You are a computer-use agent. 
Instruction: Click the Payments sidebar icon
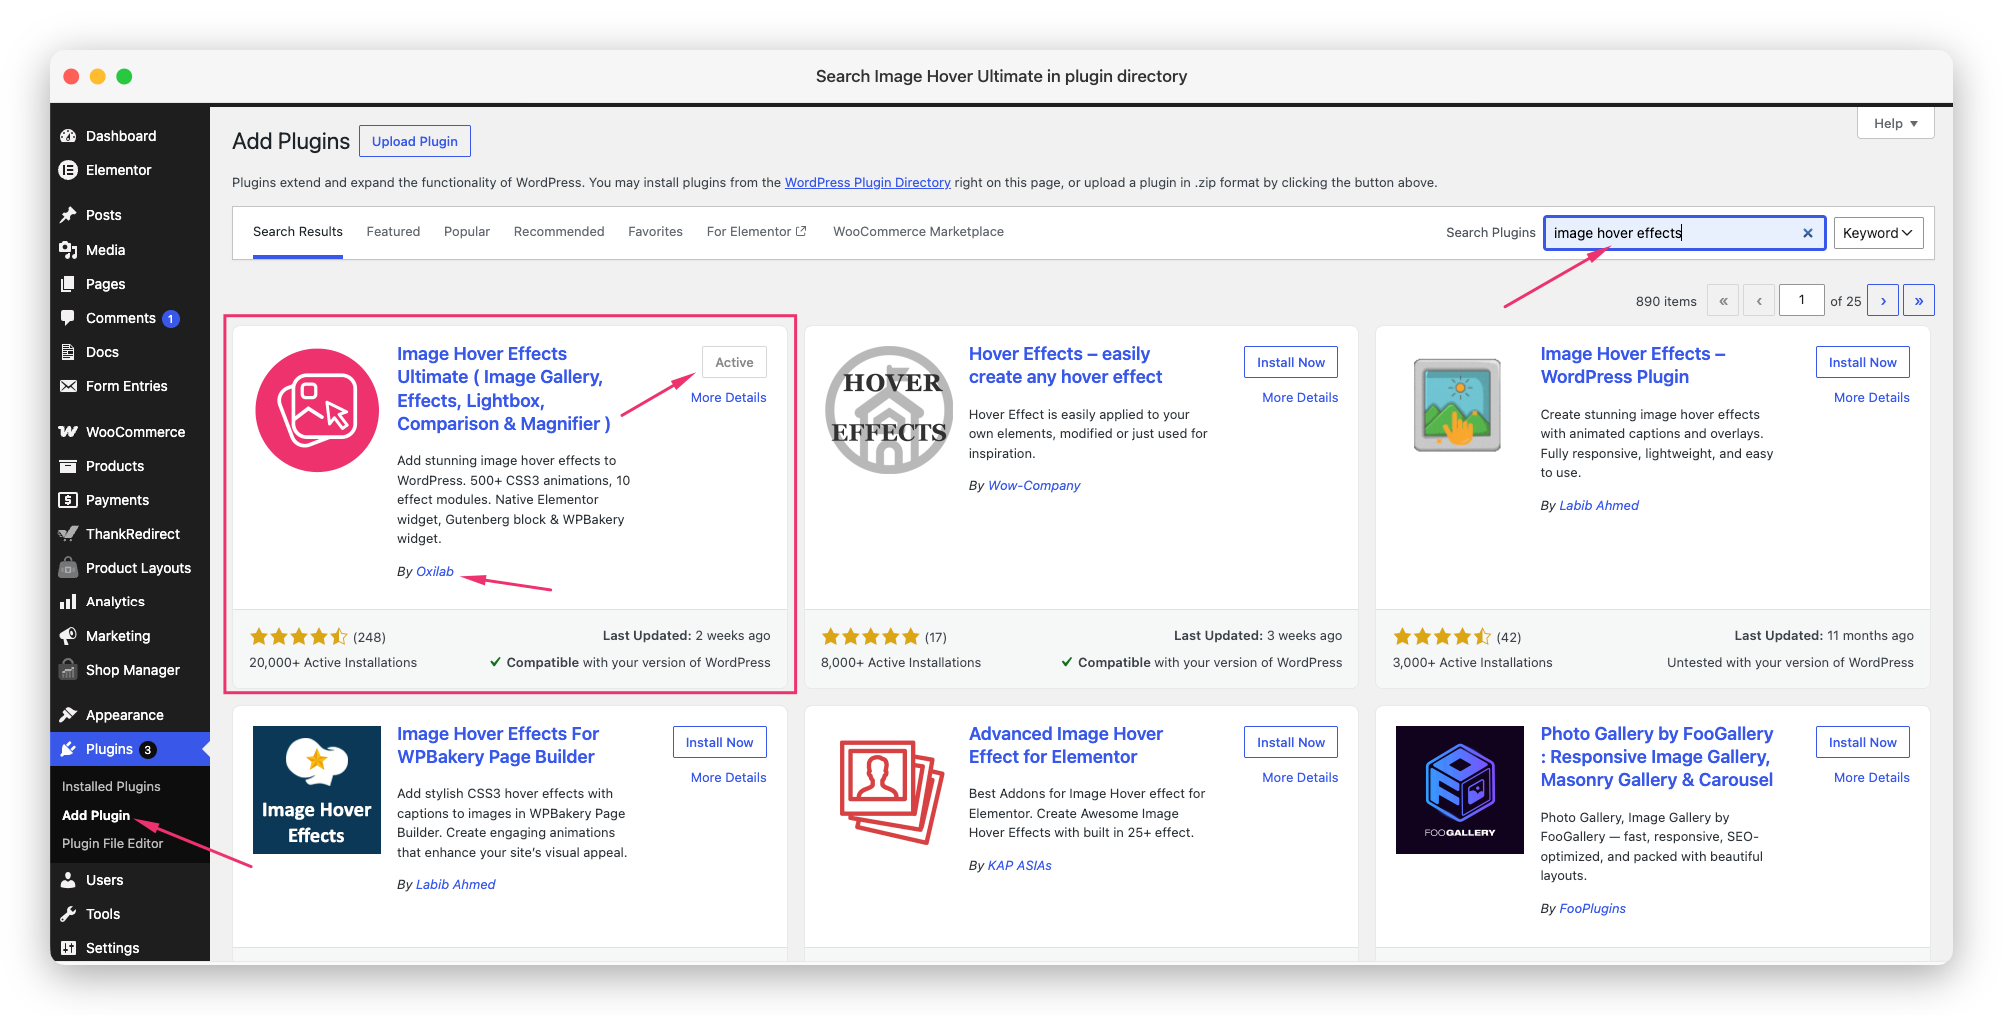click(x=68, y=500)
